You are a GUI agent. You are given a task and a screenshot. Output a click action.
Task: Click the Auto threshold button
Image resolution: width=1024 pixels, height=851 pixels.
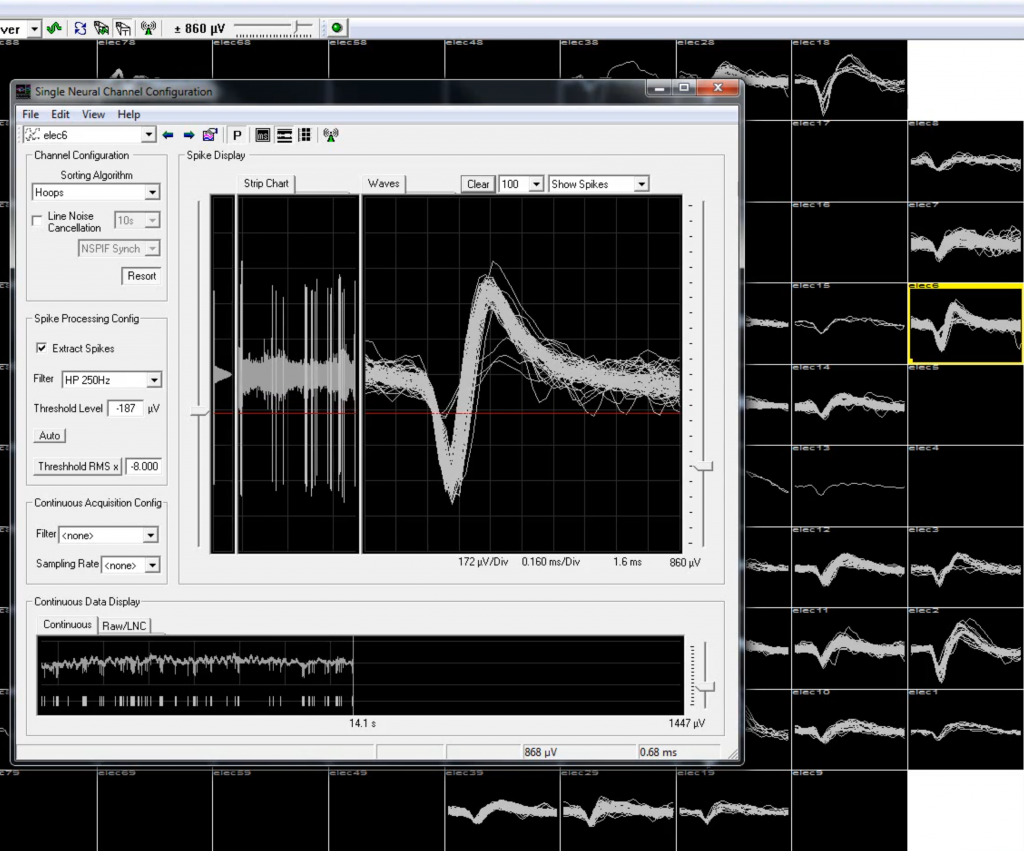tap(48, 436)
